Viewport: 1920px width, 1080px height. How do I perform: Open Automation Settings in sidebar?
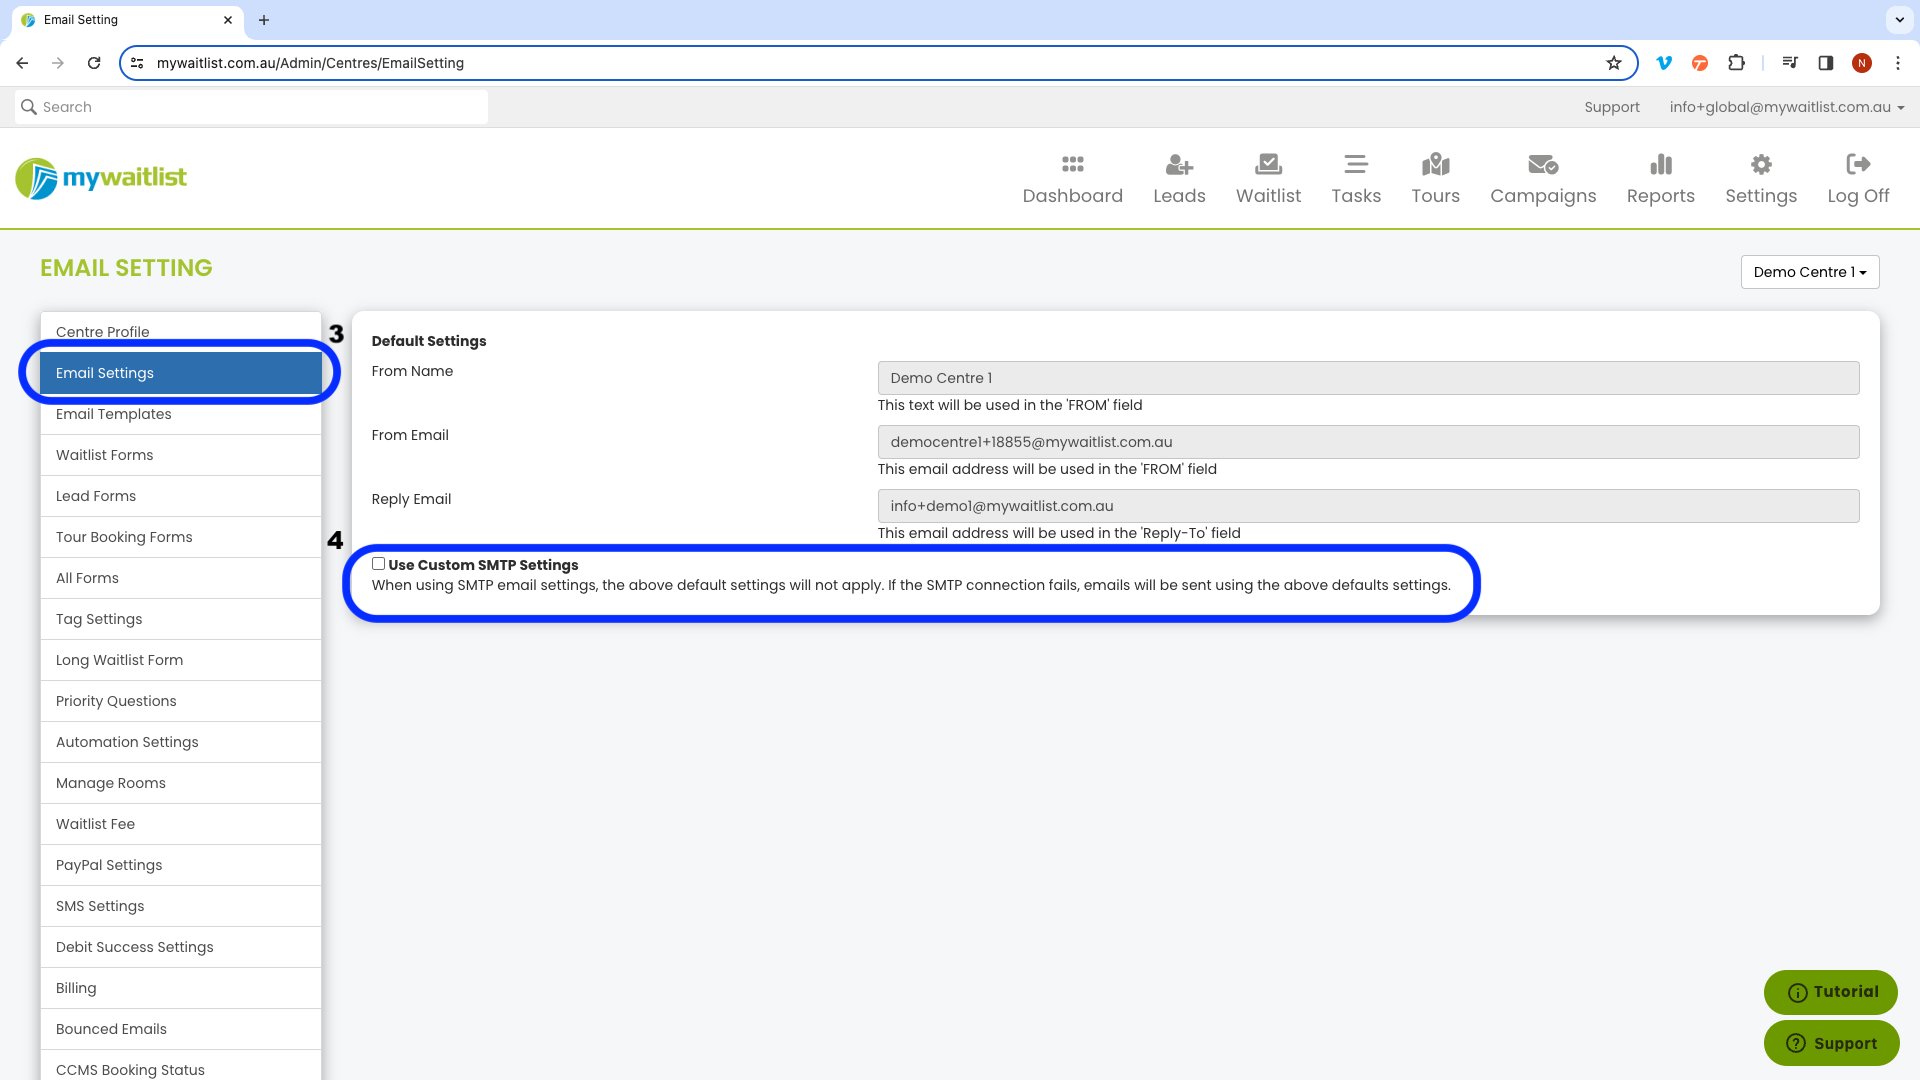[x=181, y=742]
